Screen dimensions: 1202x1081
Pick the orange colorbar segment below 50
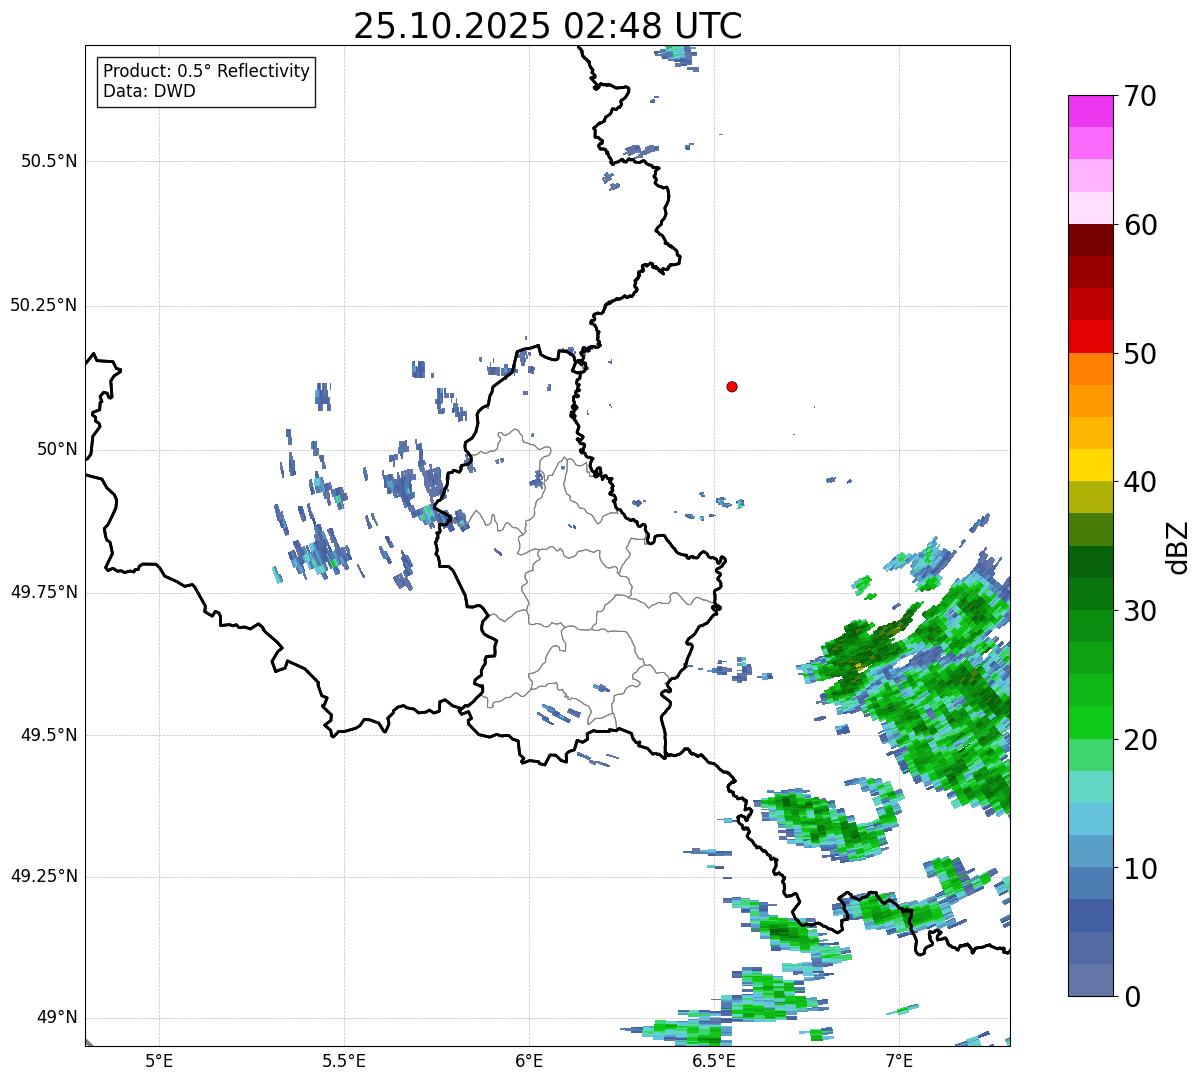(1090, 369)
